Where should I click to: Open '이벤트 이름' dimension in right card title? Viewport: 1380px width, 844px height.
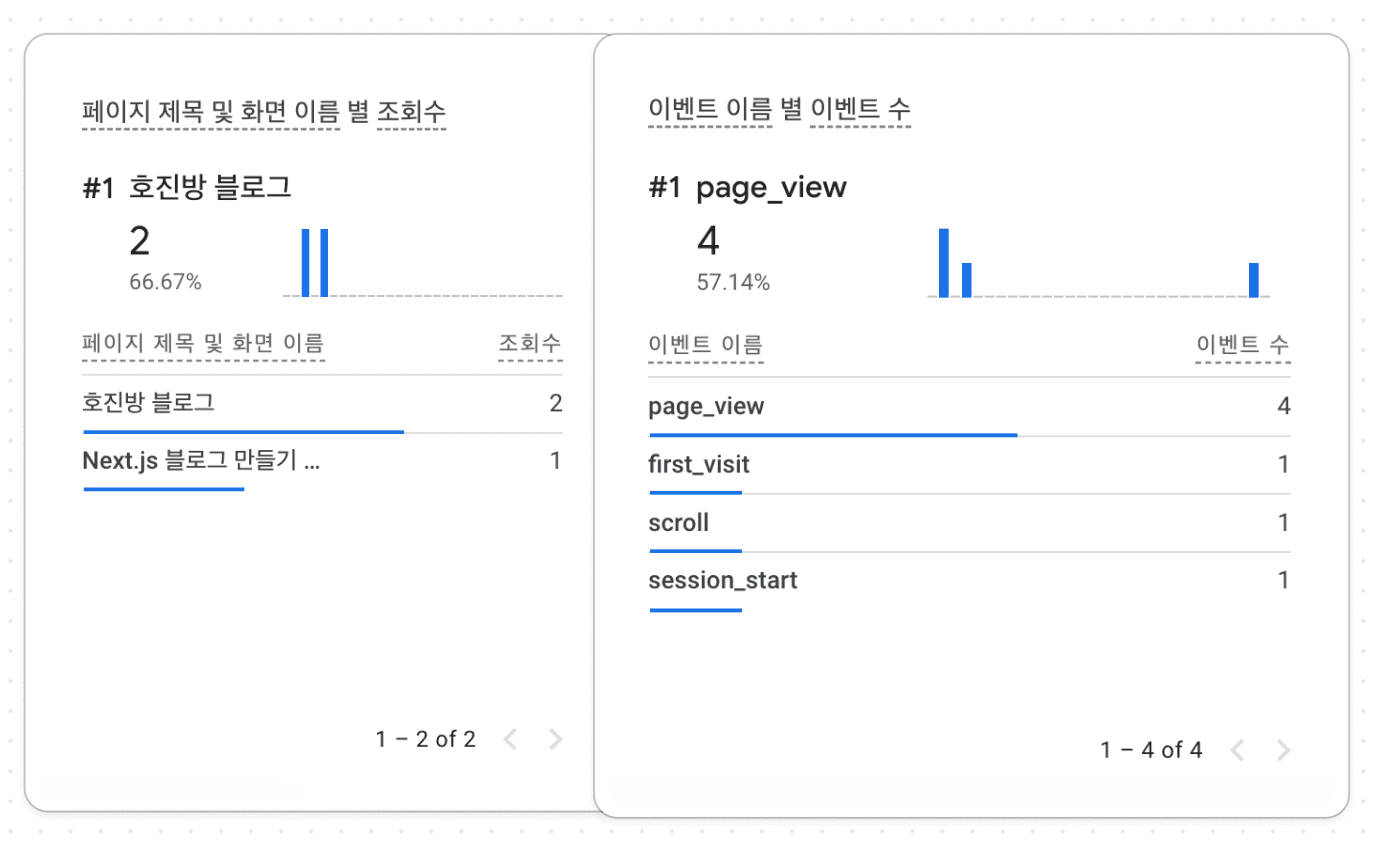[709, 110]
